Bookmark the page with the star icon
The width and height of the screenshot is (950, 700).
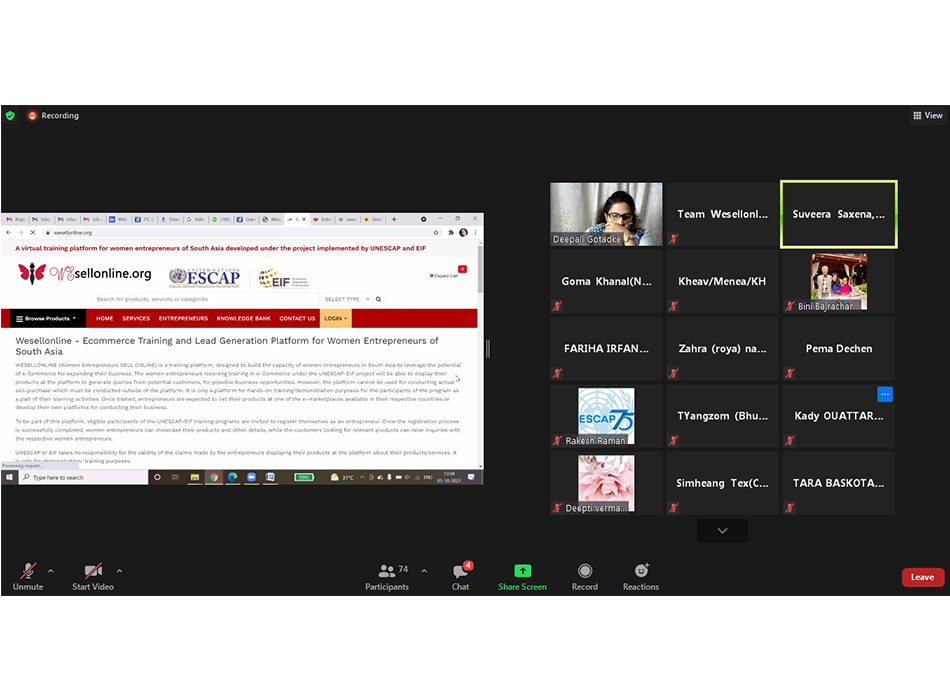pos(436,232)
